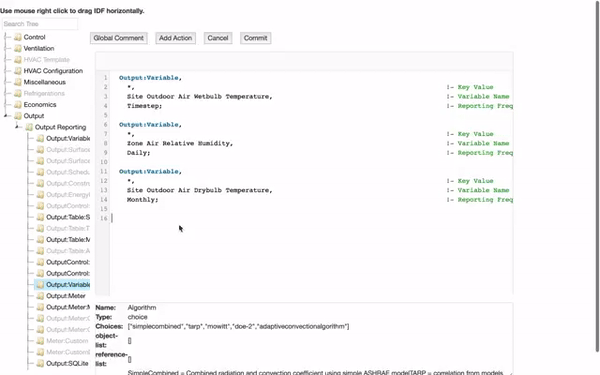
Task: Click the Output:Variable header on line 11
Action: click(150, 171)
